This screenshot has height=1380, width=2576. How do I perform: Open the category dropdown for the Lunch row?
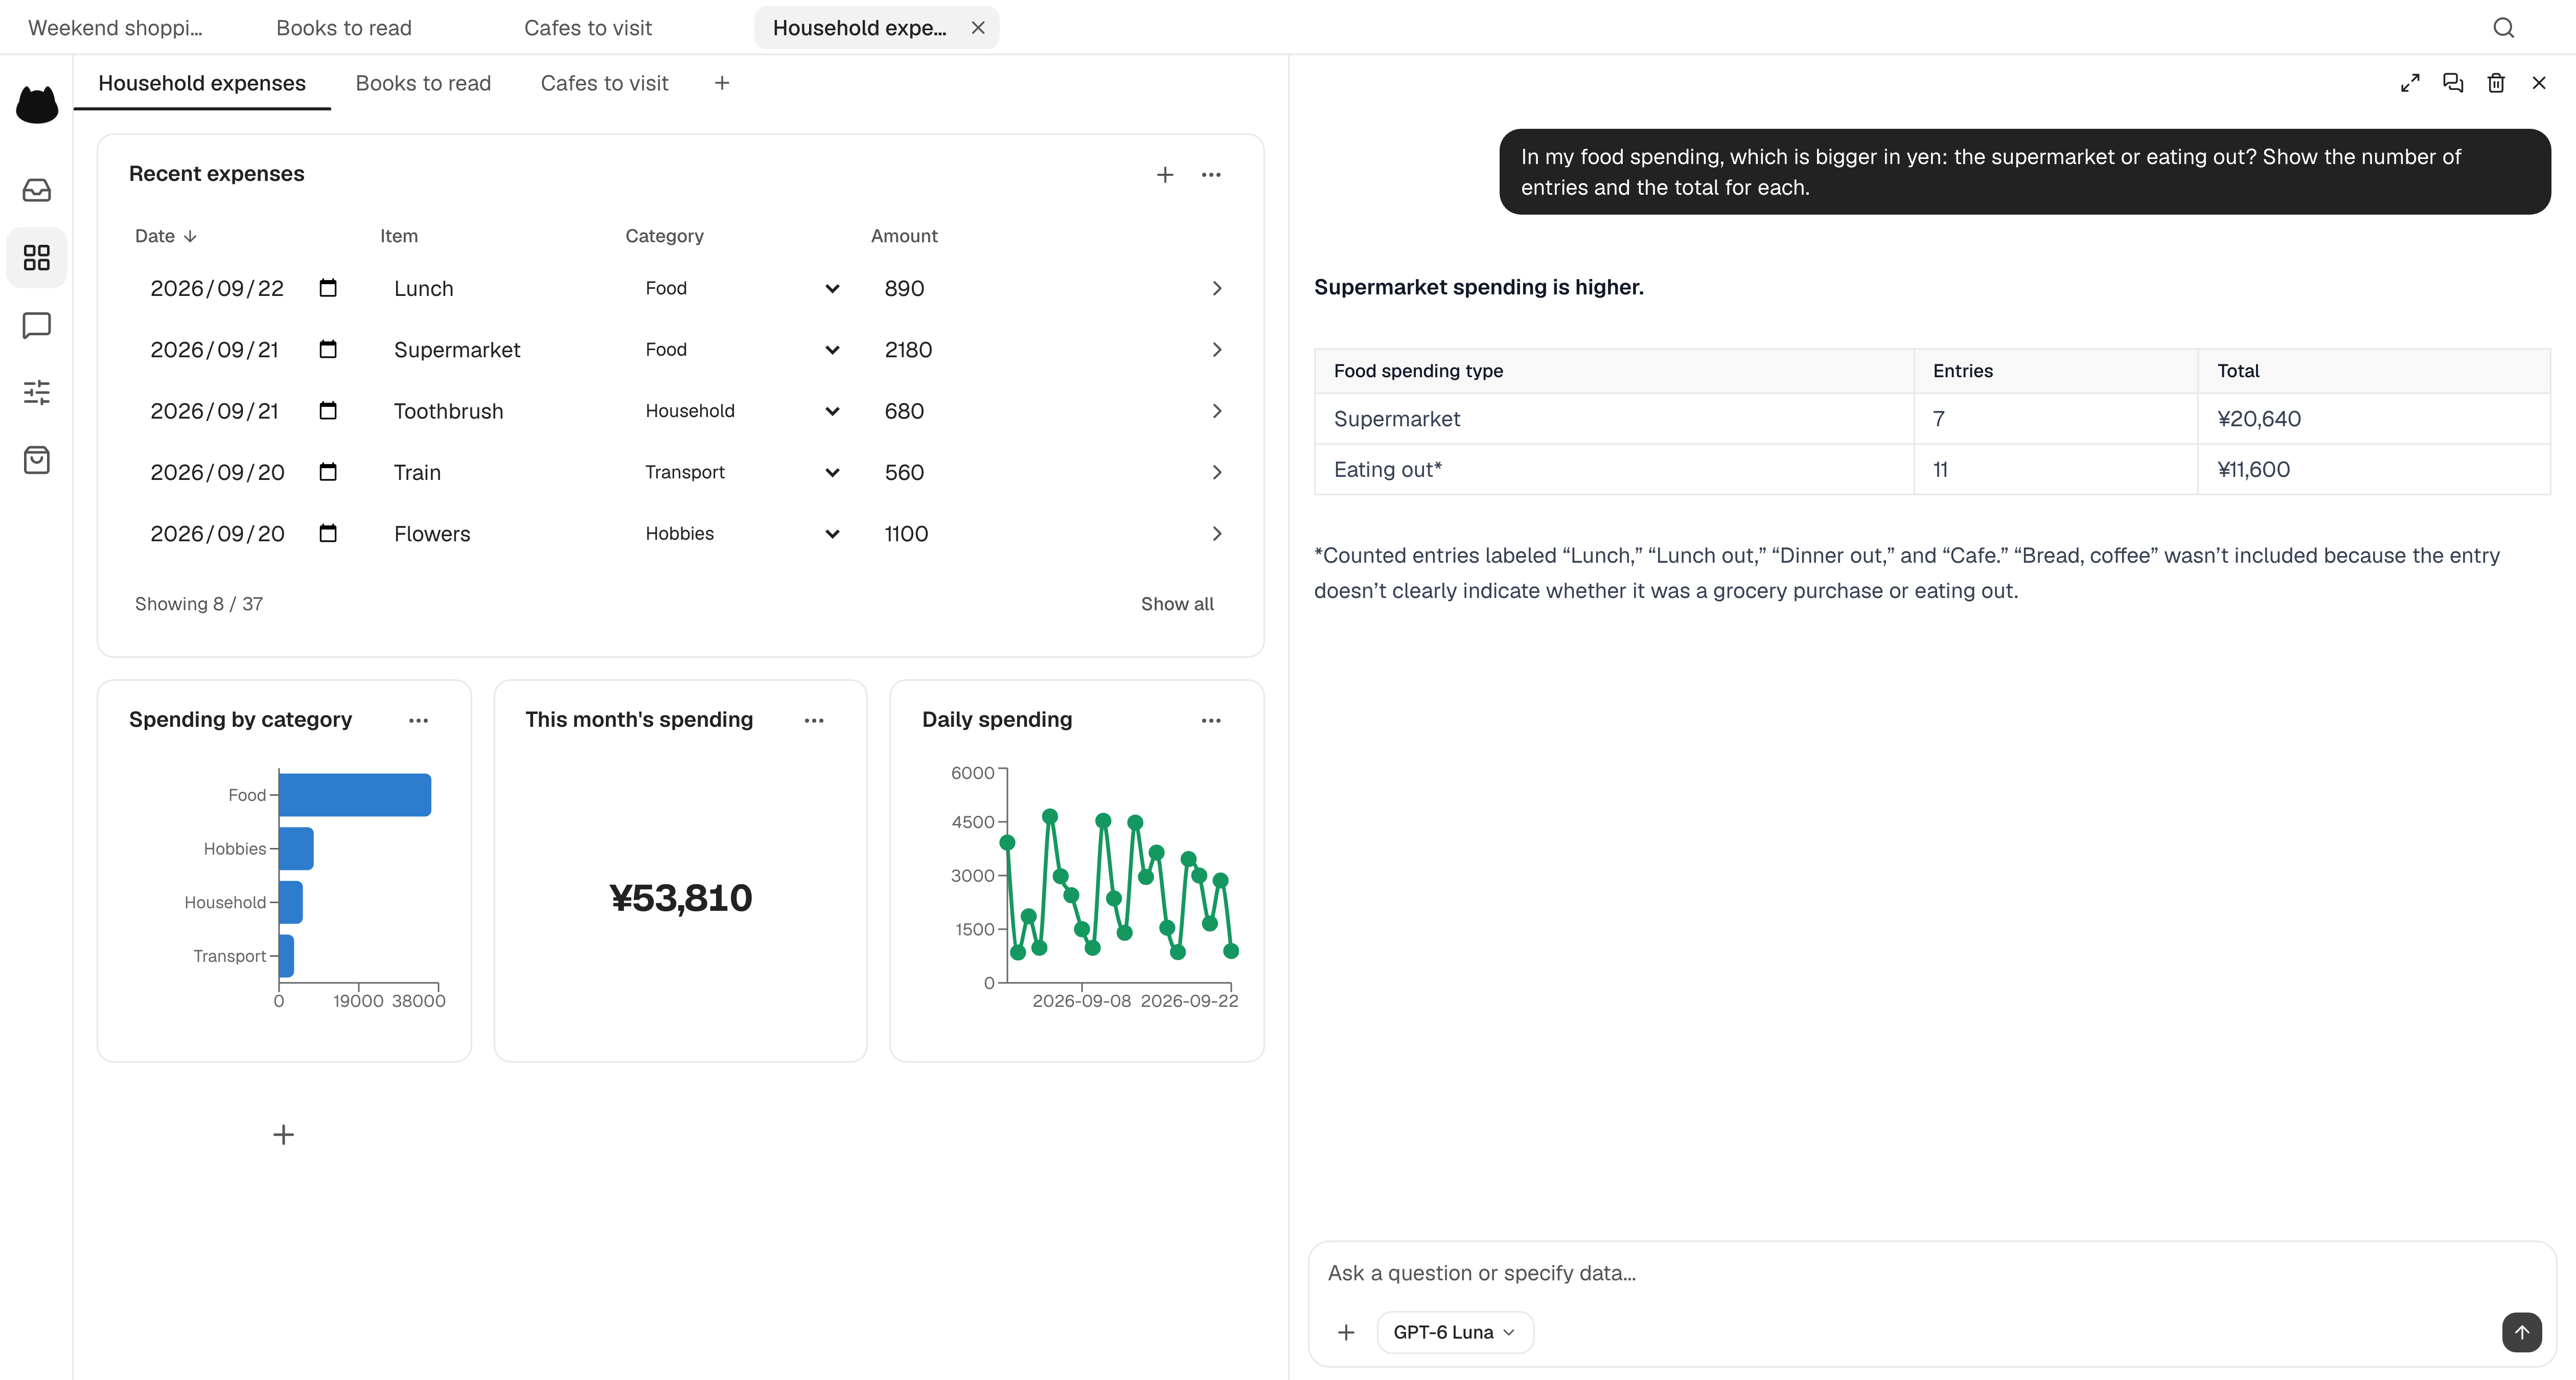point(742,288)
